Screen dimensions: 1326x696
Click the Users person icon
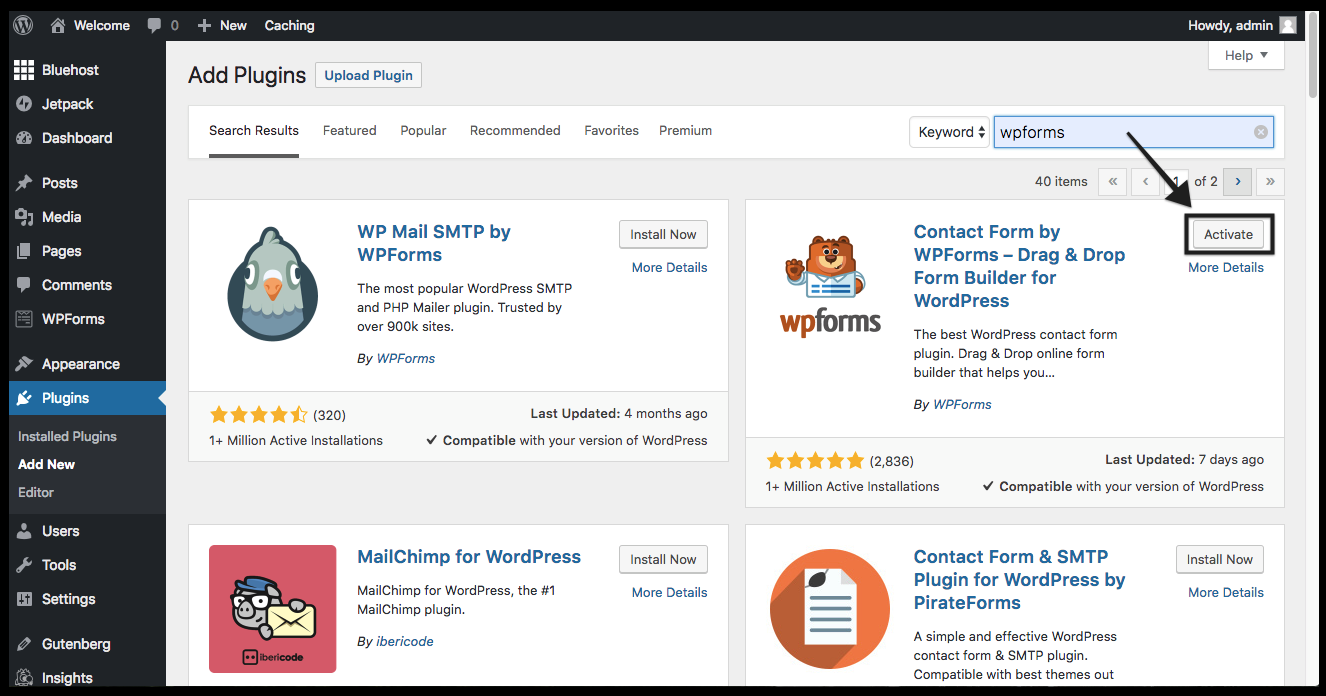click(x=24, y=531)
